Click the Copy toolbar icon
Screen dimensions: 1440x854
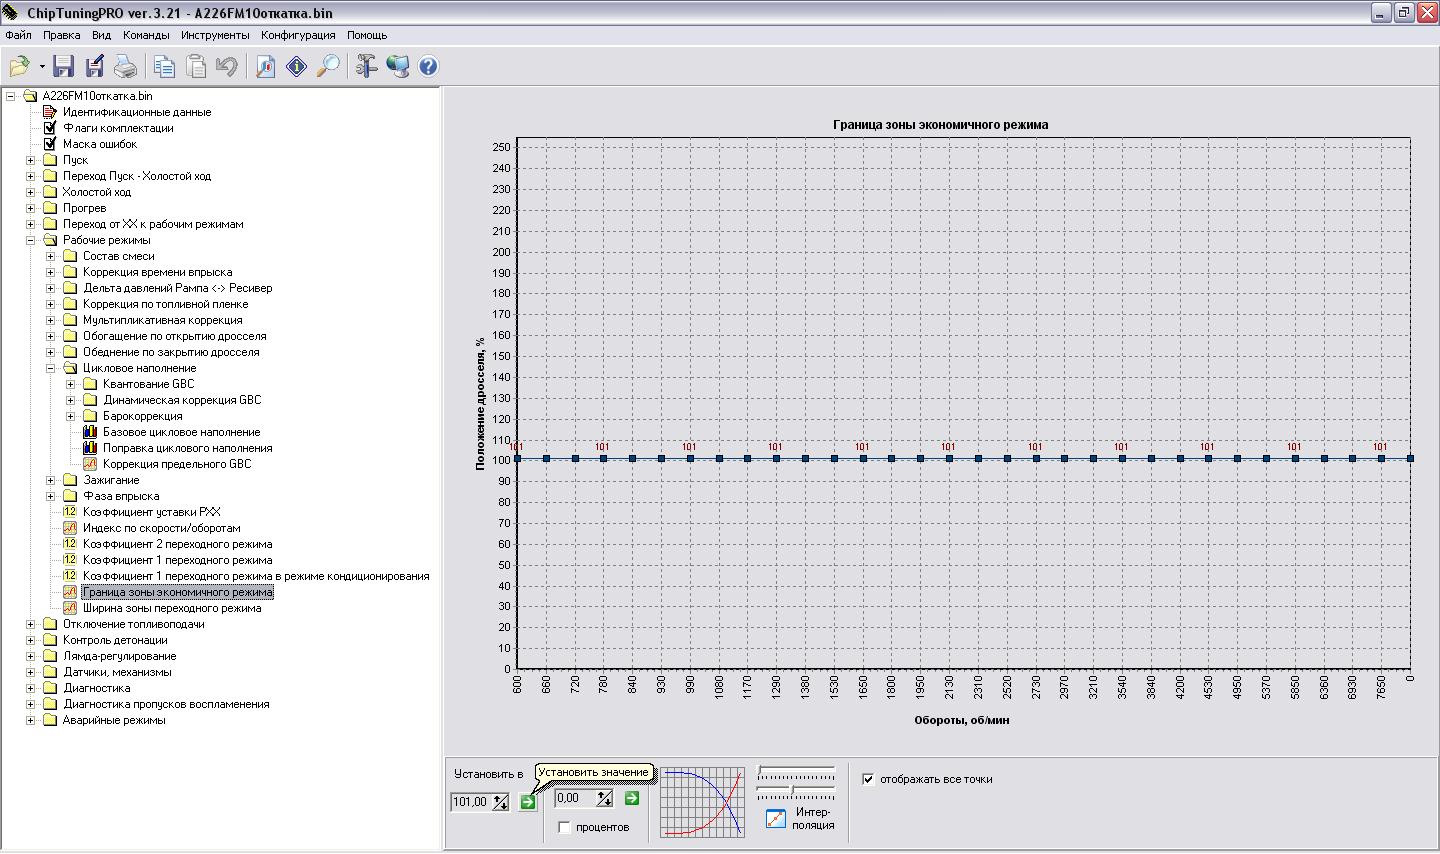click(165, 67)
